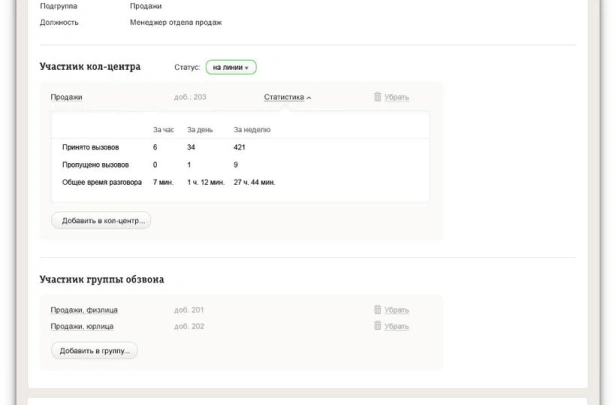Click Убрать link for Продажи, юрлица
Viewport: 616px width, 405px height.
pos(396,326)
